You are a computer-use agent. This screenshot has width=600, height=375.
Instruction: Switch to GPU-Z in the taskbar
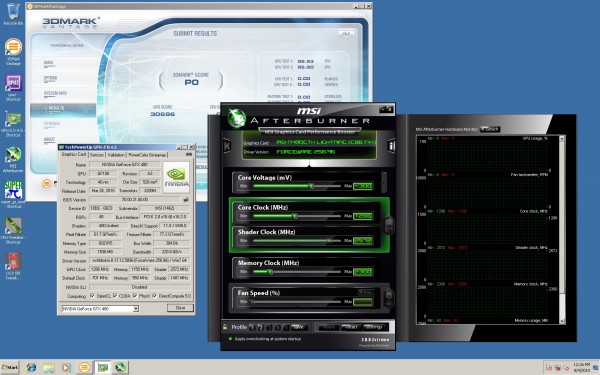102,368
